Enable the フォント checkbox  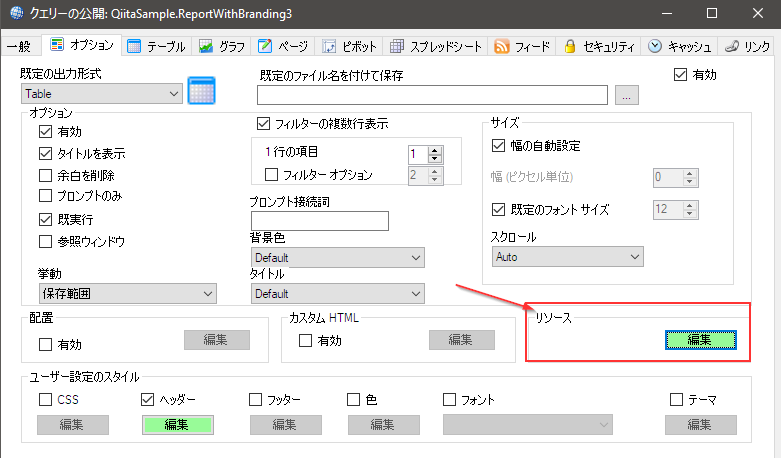(x=449, y=399)
